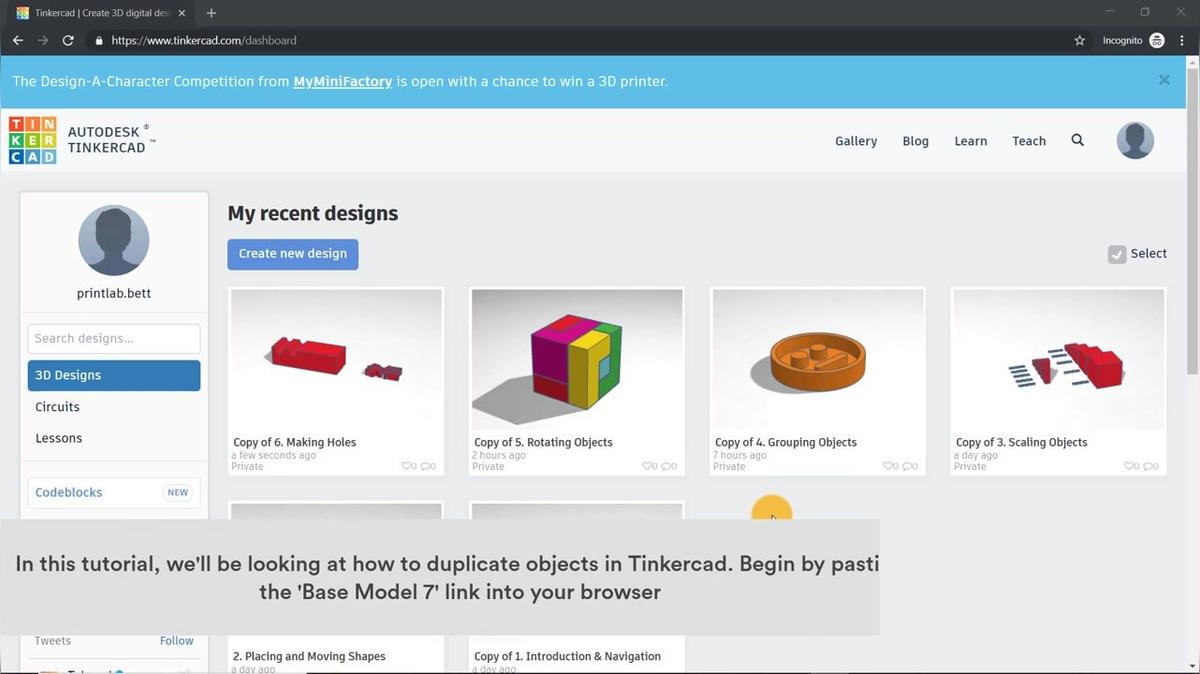This screenshot has width=1200, height=674.
Task: Like Copy of 6. Making Holes heart icon
Action: point(408,466)
